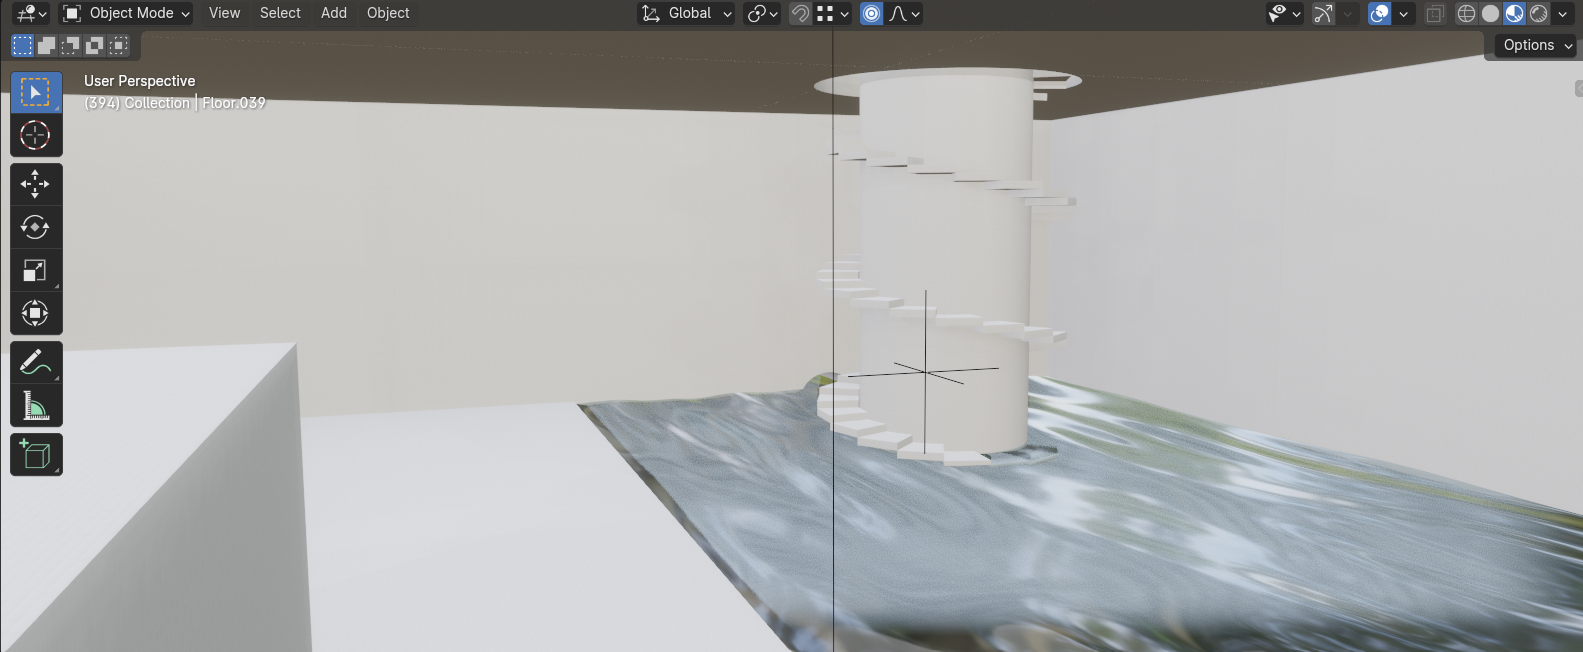Open proportional editing falloff dropdown
Screen dimensions: 1583x652
[x=904, y=13]
